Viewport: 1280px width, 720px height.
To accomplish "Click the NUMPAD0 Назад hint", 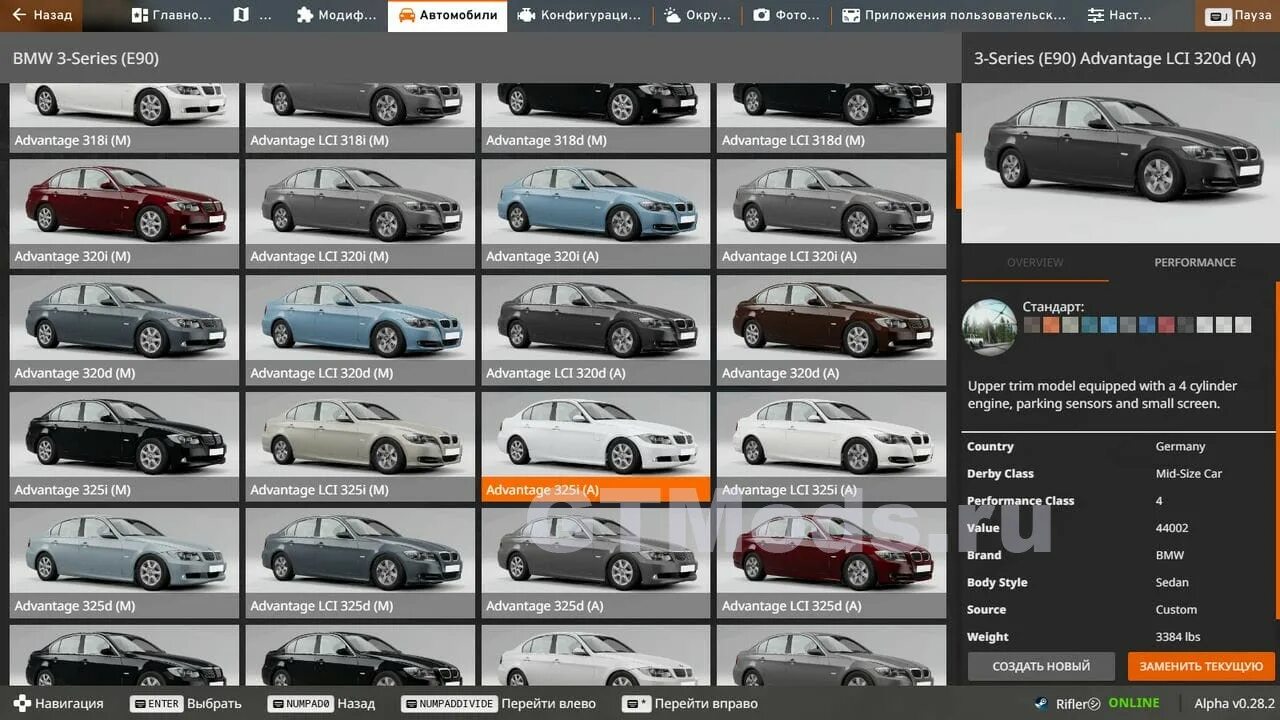I will (x=321, y=703).
